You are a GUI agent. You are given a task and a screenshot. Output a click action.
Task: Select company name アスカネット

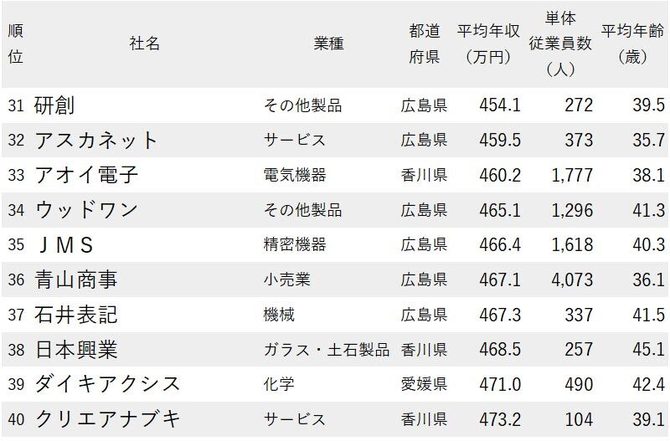pos(96,140)
